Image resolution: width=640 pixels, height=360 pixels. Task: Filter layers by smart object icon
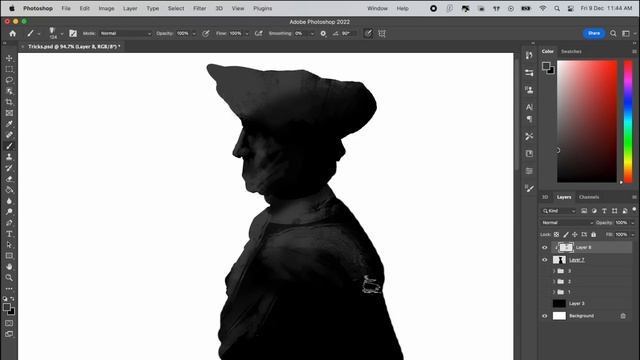coord(625,211)
